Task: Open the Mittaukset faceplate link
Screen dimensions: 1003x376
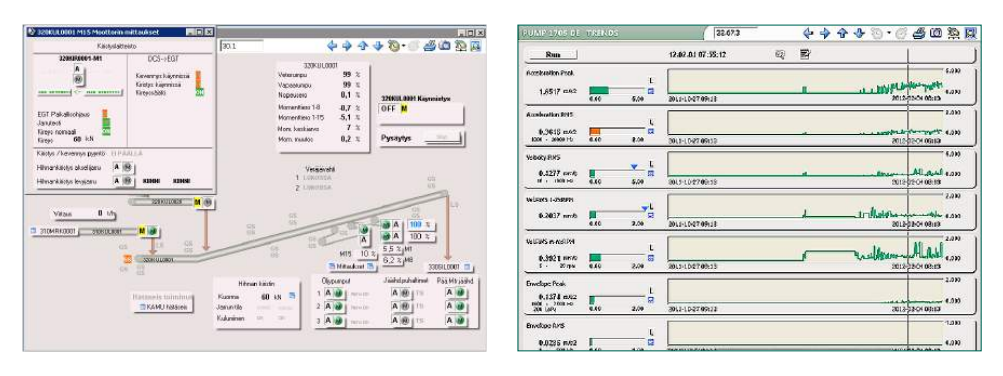Action: point(346,265)
